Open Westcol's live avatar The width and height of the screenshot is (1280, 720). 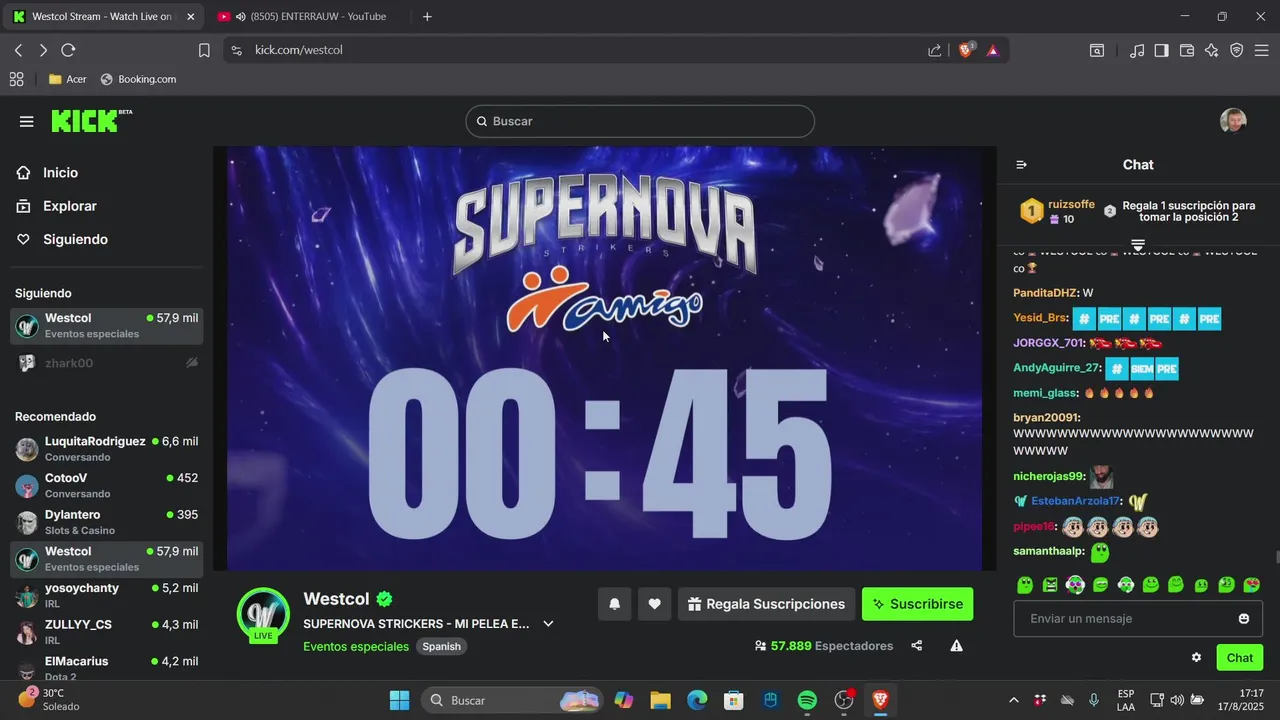click(263, 614)
